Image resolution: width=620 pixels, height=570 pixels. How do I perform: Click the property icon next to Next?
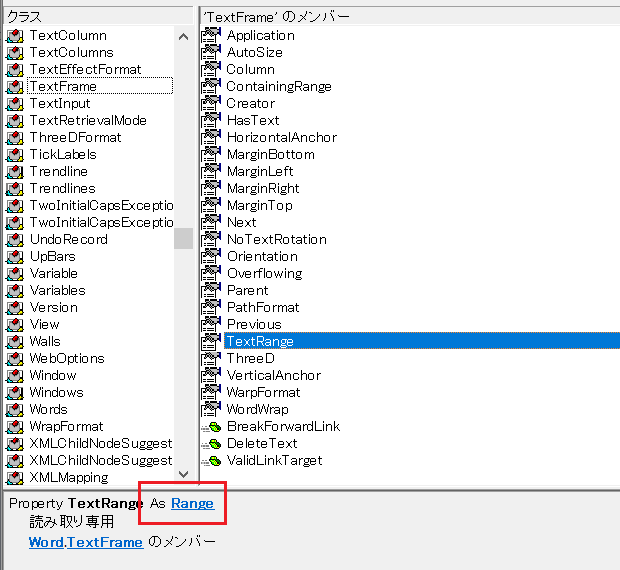211,223
